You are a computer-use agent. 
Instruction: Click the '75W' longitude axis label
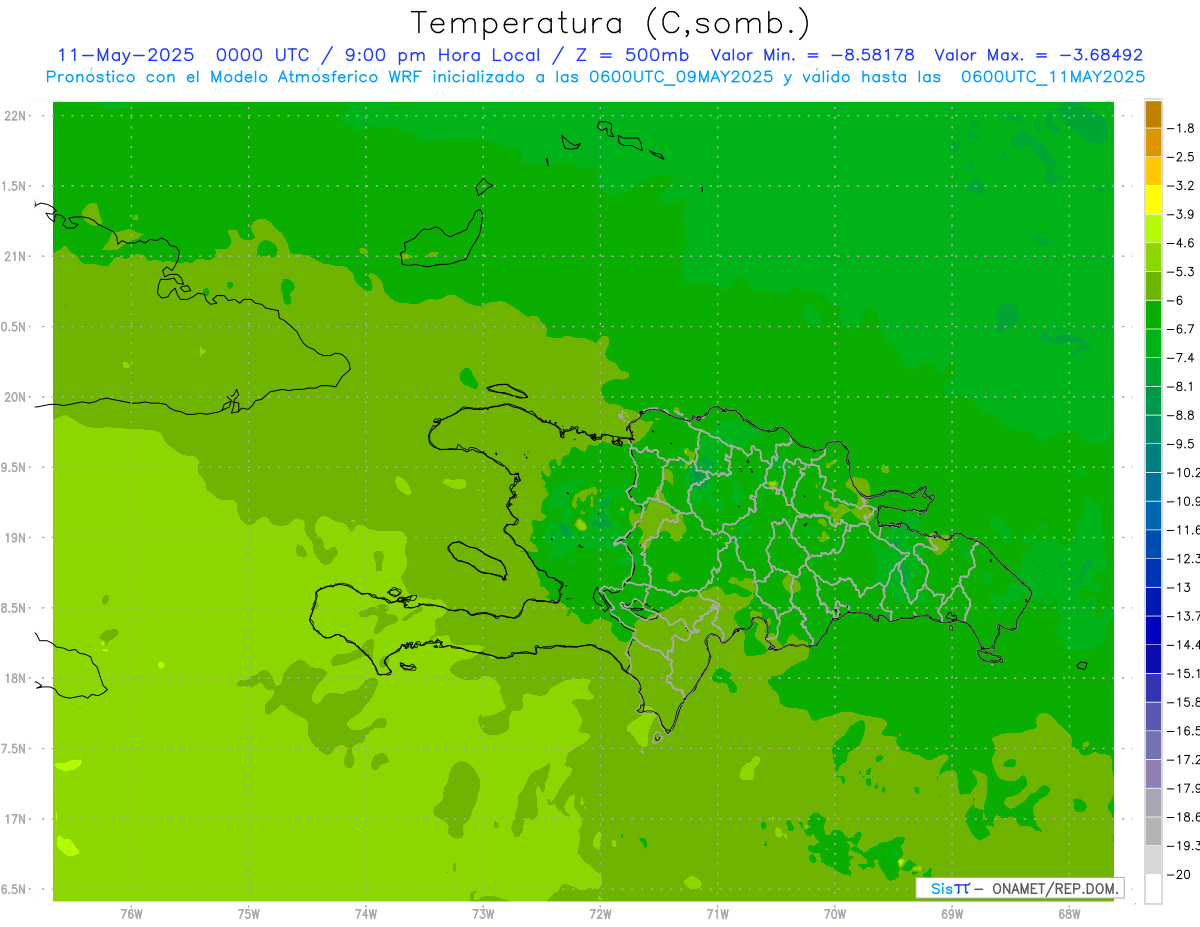click(x=248, y=912)
